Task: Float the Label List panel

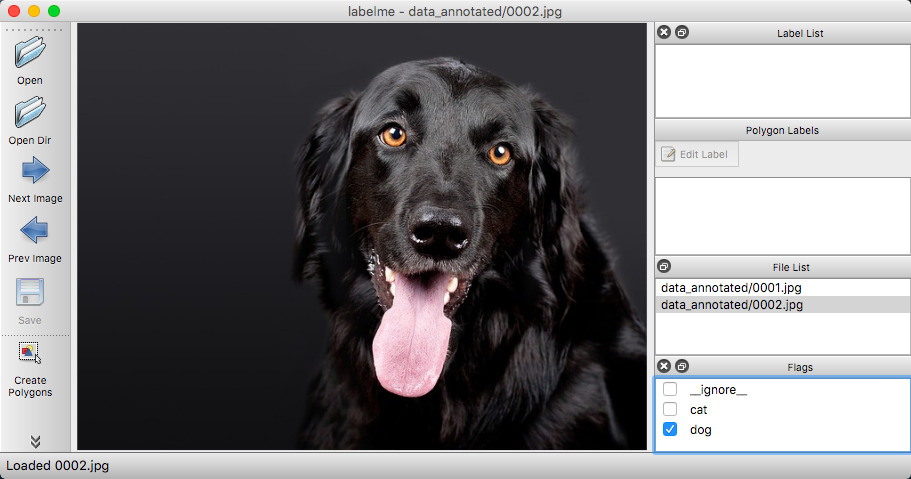Action: coord(681,33)
